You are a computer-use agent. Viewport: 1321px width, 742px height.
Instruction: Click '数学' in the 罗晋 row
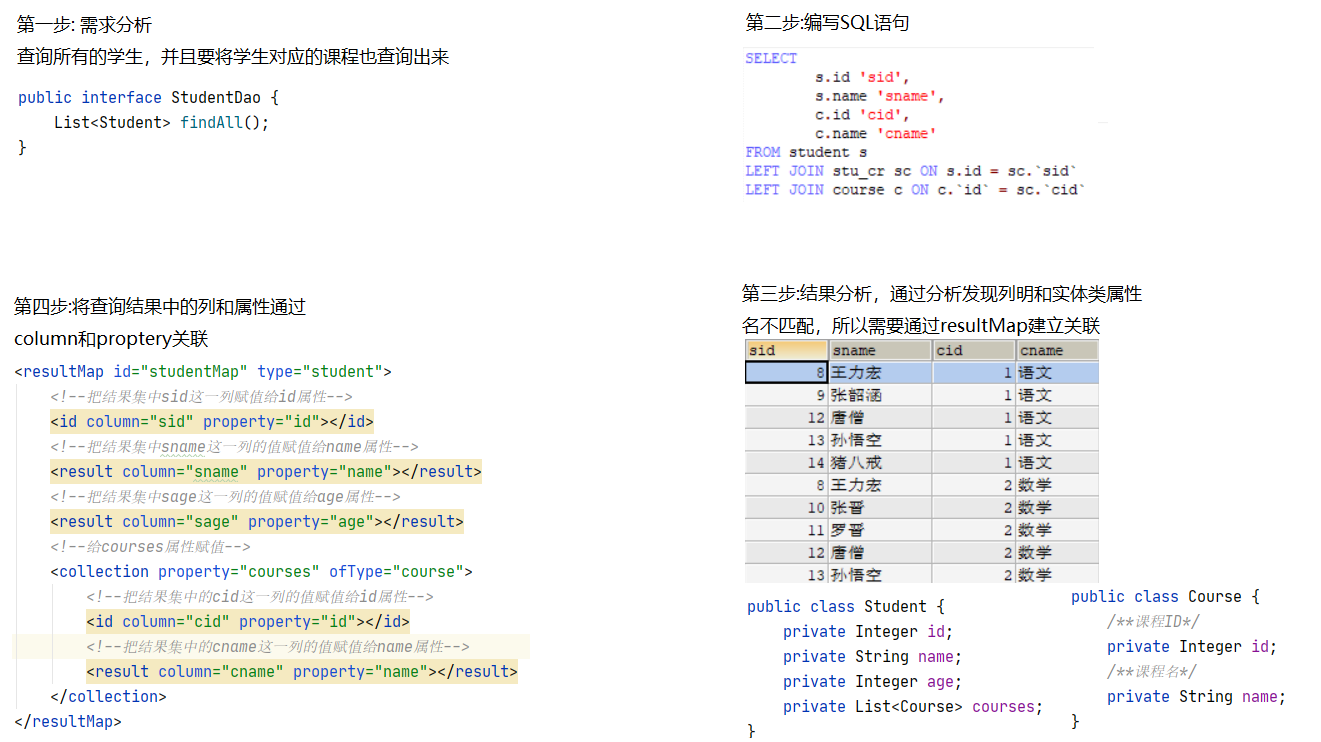click(x=1057, y=530)
